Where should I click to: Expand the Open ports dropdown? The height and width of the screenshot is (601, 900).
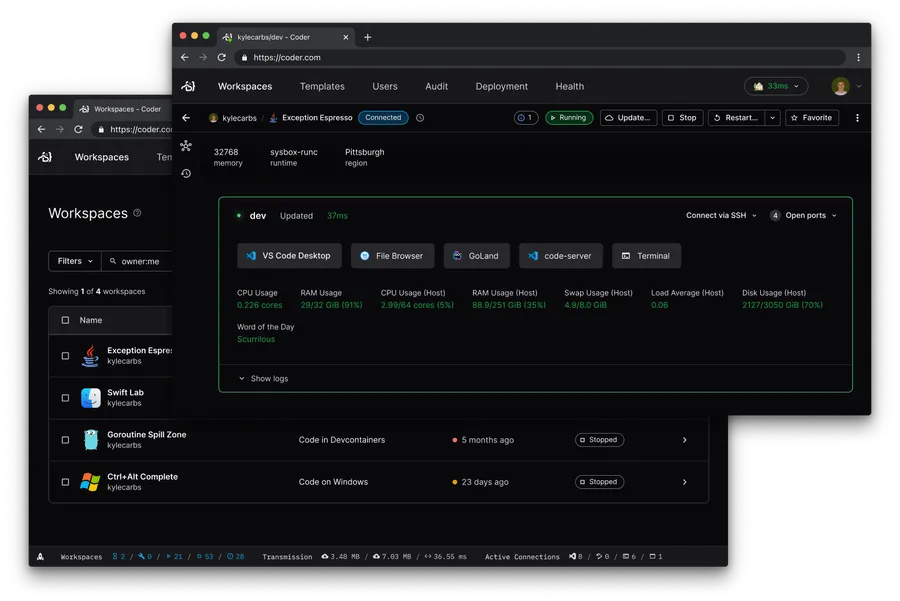(803, 215)
